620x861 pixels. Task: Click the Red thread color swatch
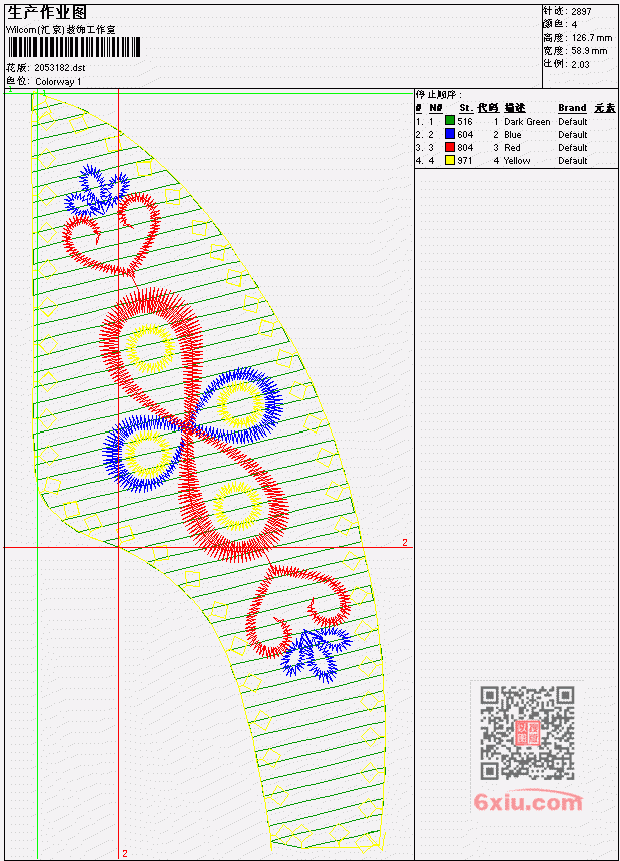coord(450,147)
